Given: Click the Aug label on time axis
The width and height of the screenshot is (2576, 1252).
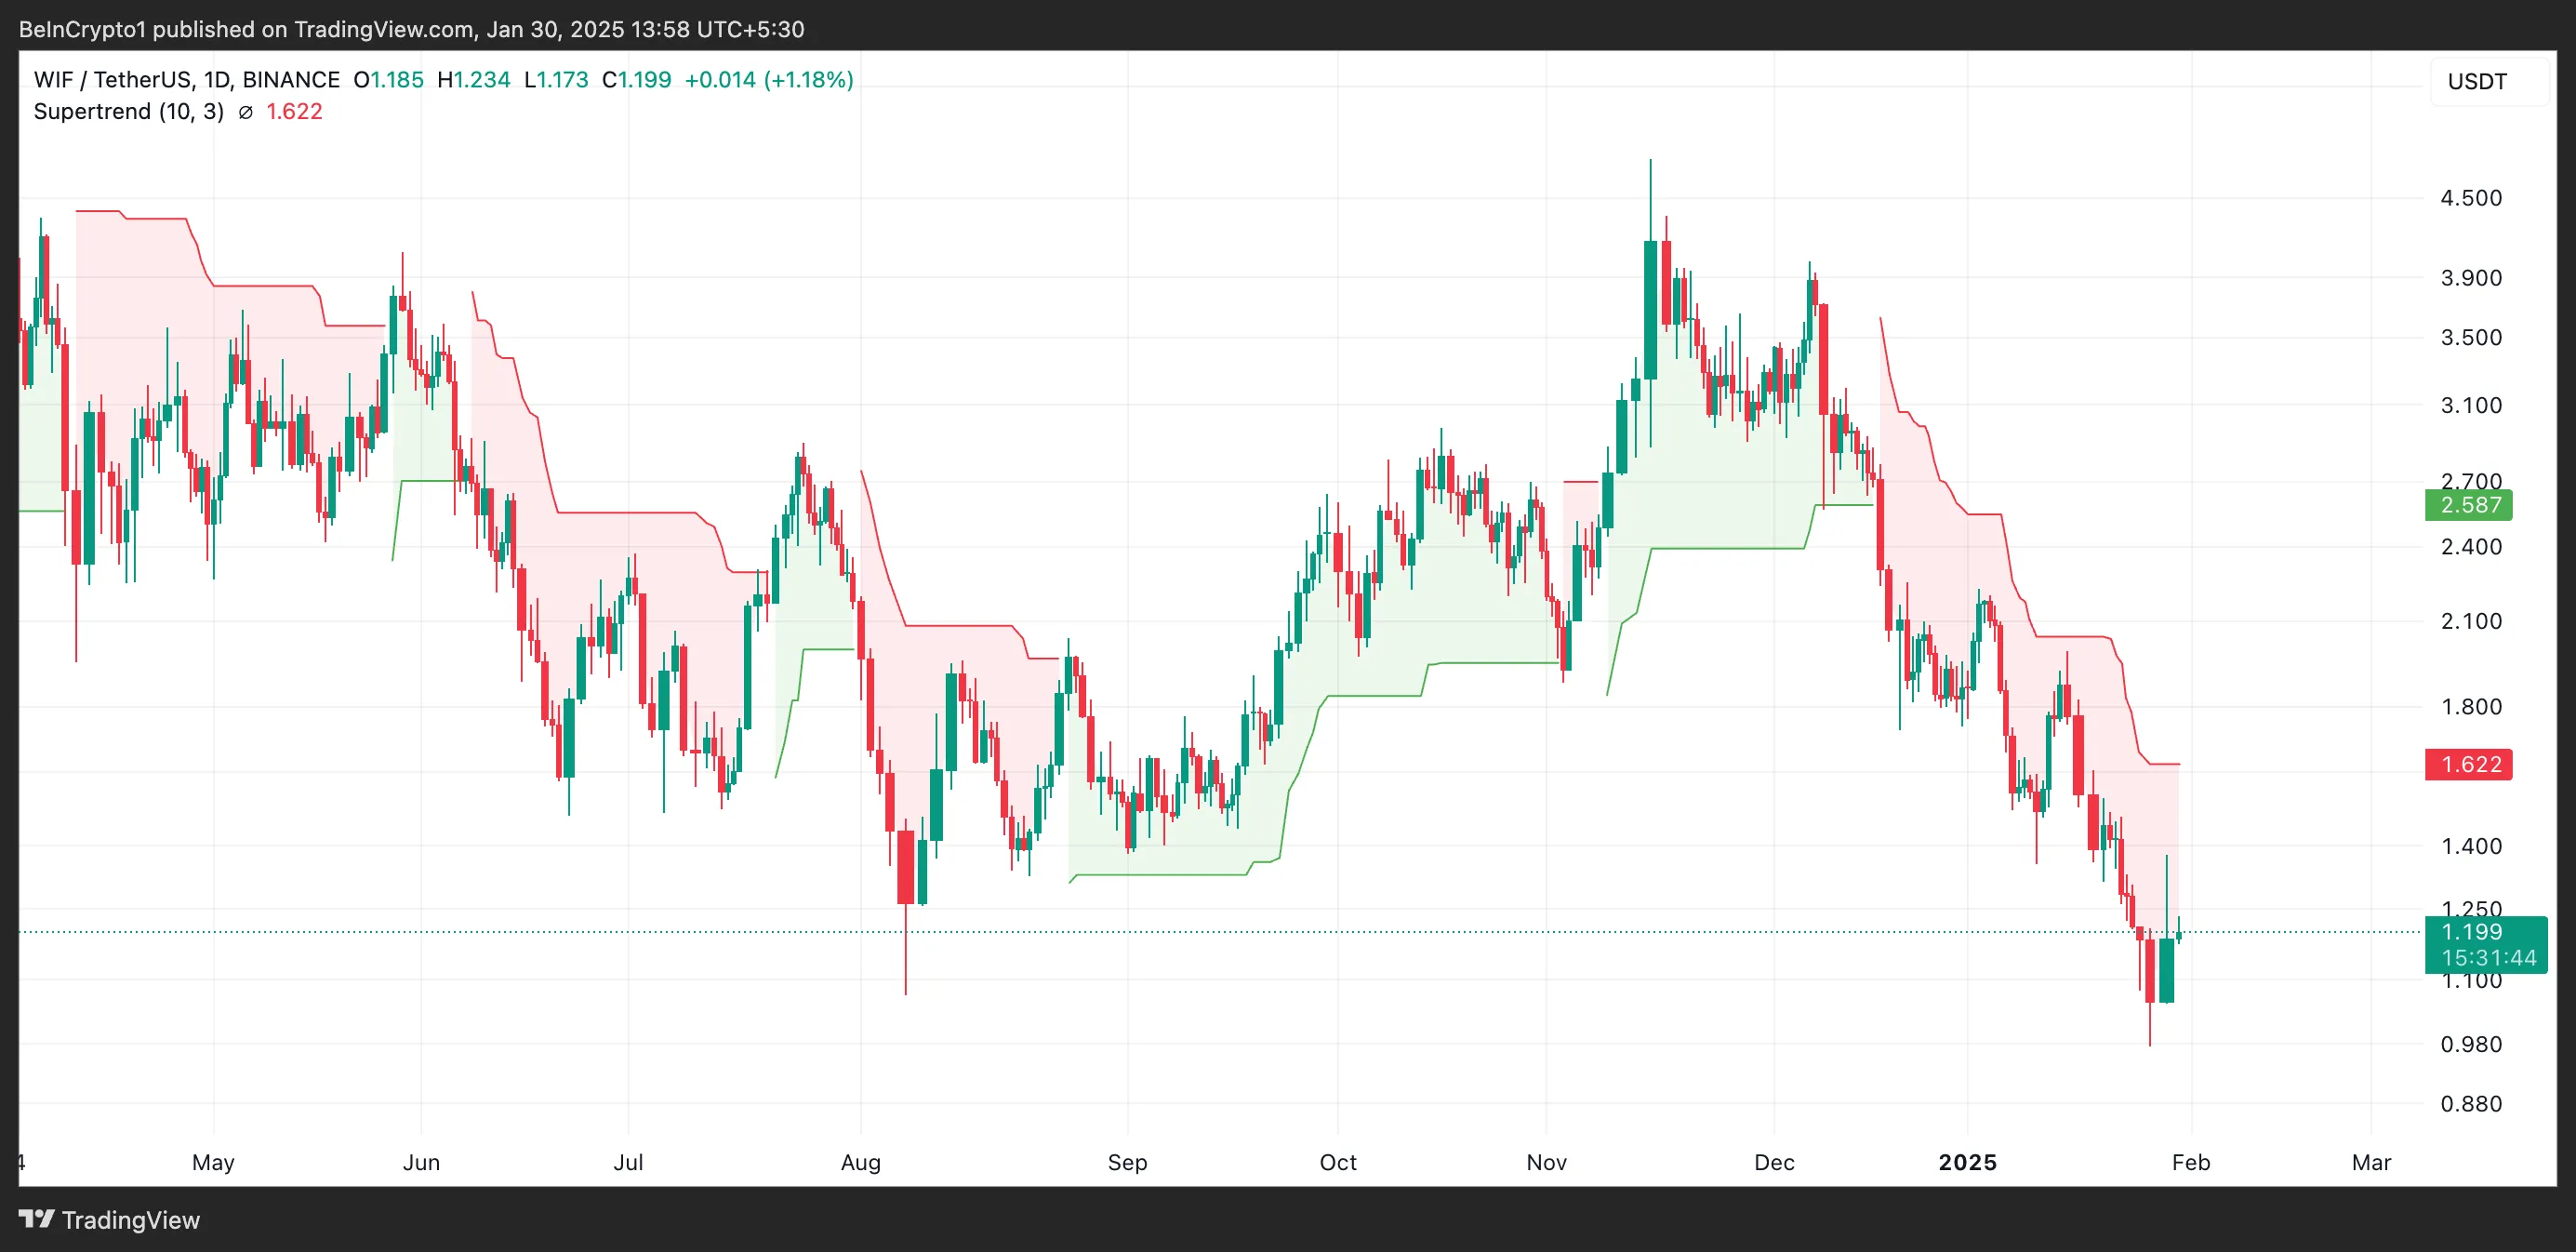Looking at the screenshot, I should click(x=860, y=1162).
